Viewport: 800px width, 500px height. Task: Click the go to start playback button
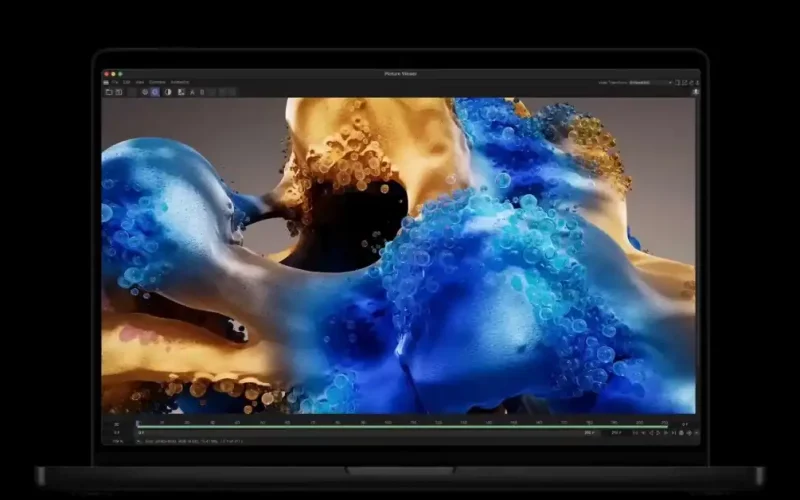click(x=635, y=433)
